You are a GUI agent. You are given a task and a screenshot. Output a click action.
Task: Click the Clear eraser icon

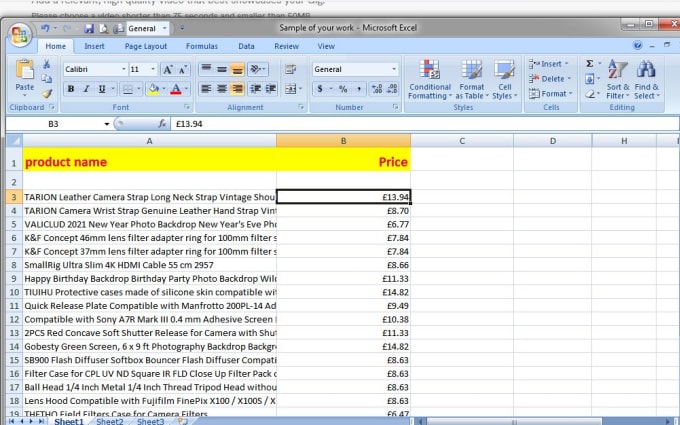[590, 94]
